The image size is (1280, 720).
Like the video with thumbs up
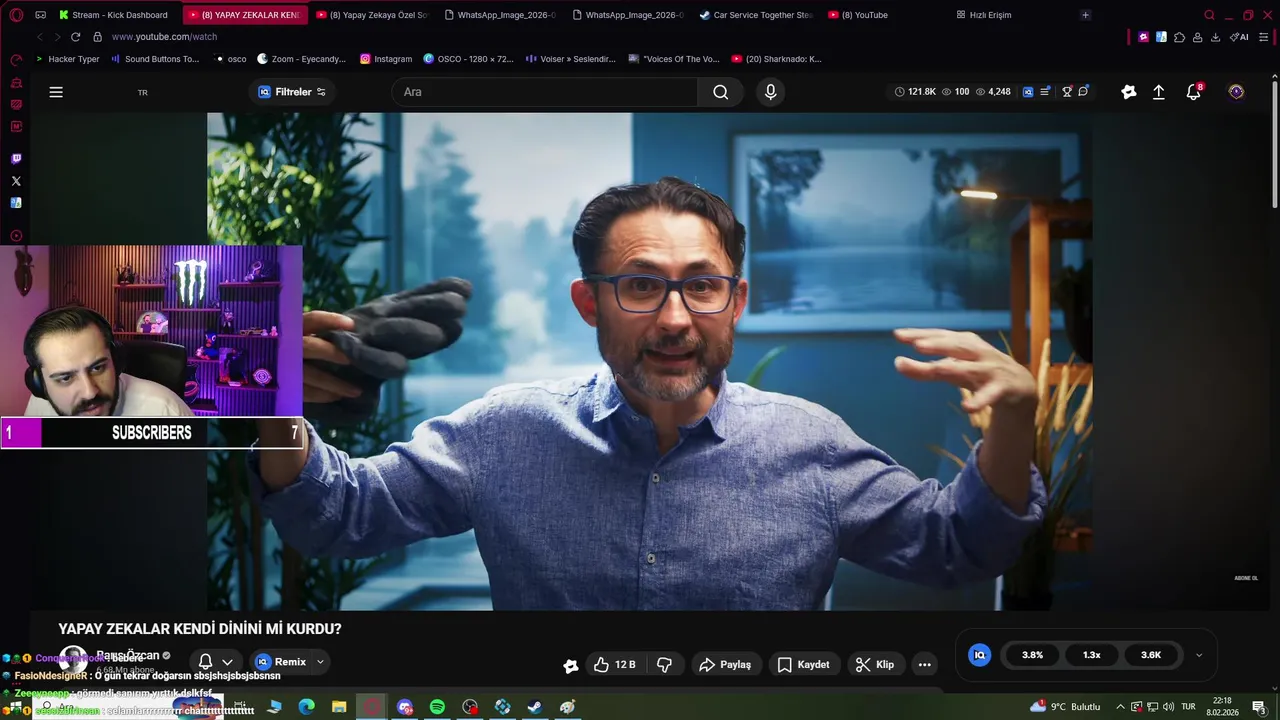[x=614, y=664]
